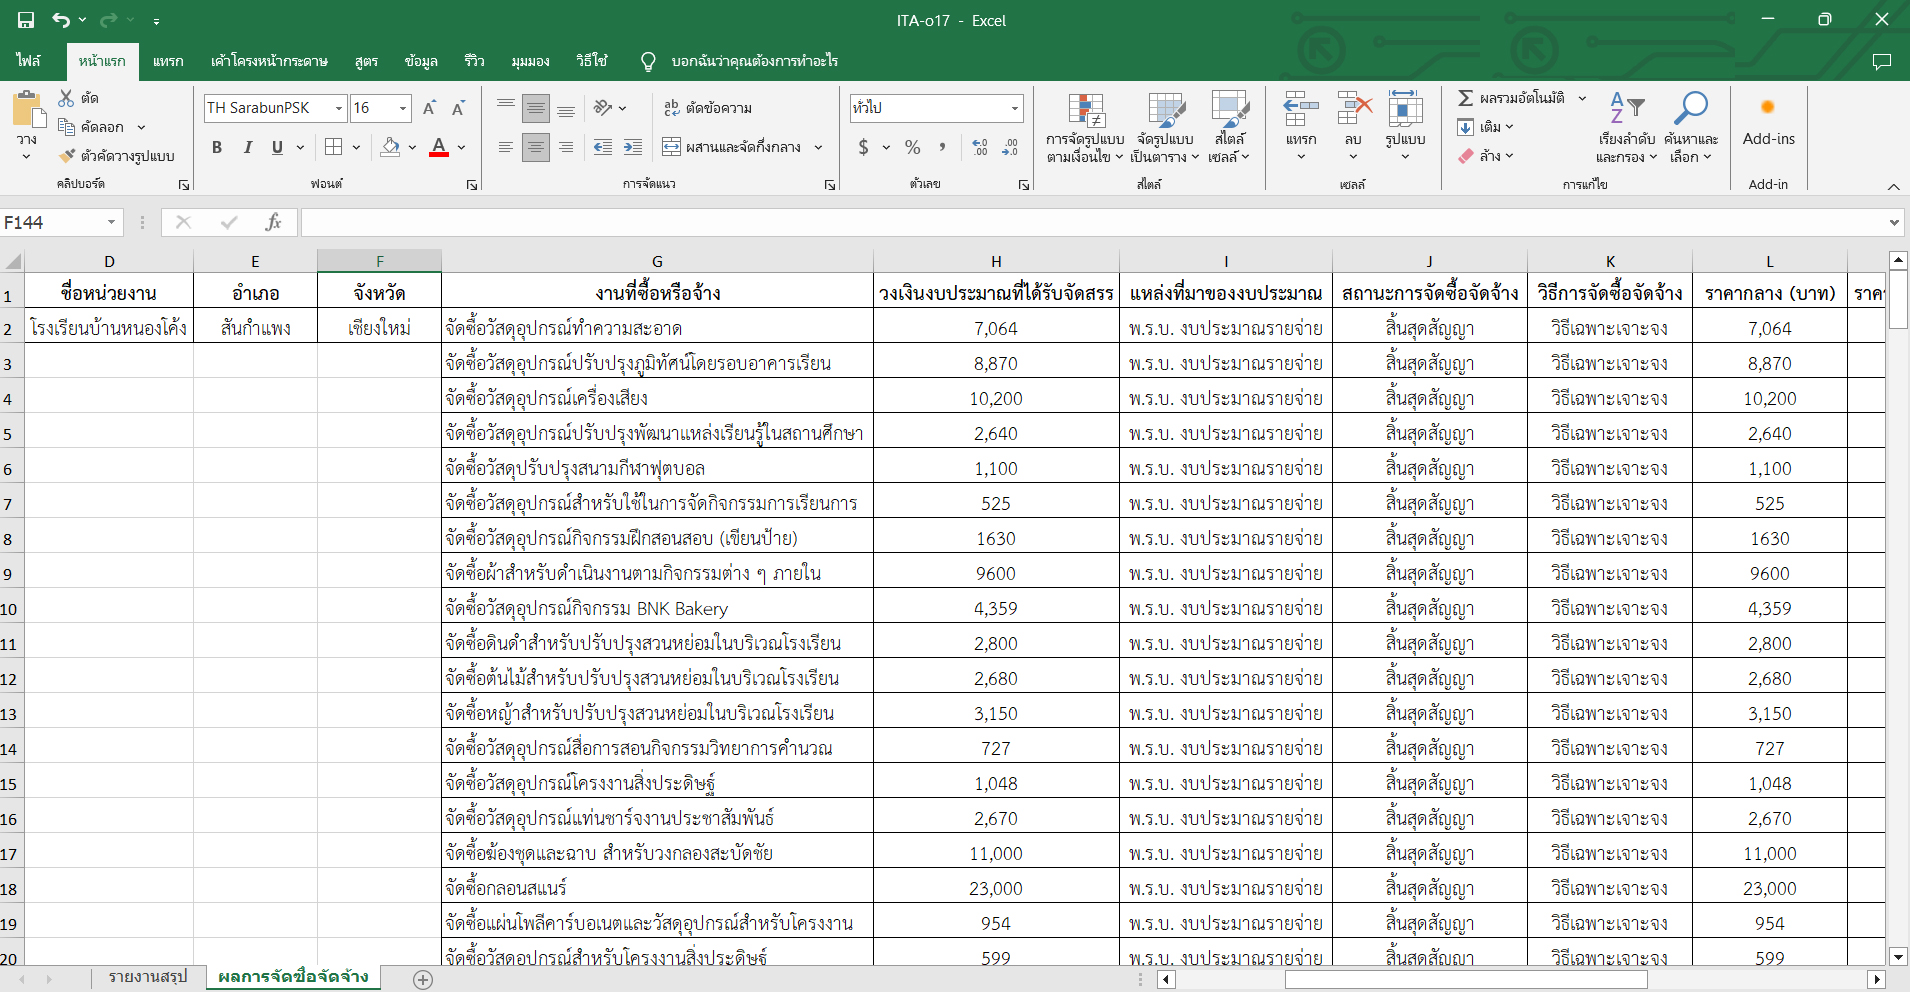Viewport: 1910px width, 992px height.
Task: Click the AutoSum sigma icon
Action: tap(1466, 98)
